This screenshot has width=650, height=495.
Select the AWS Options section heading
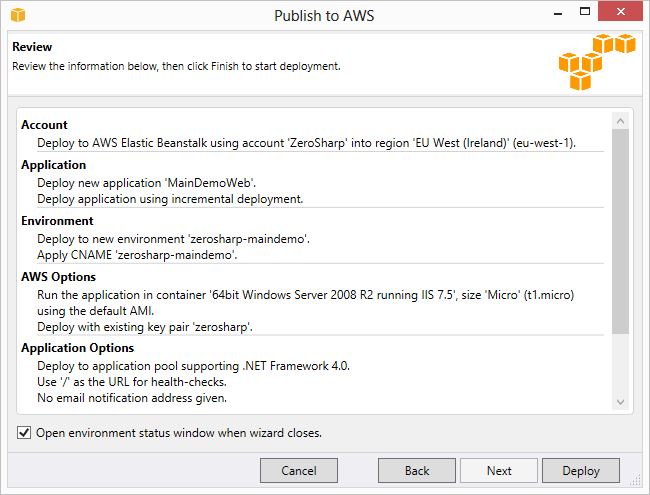tap(58, 277)
